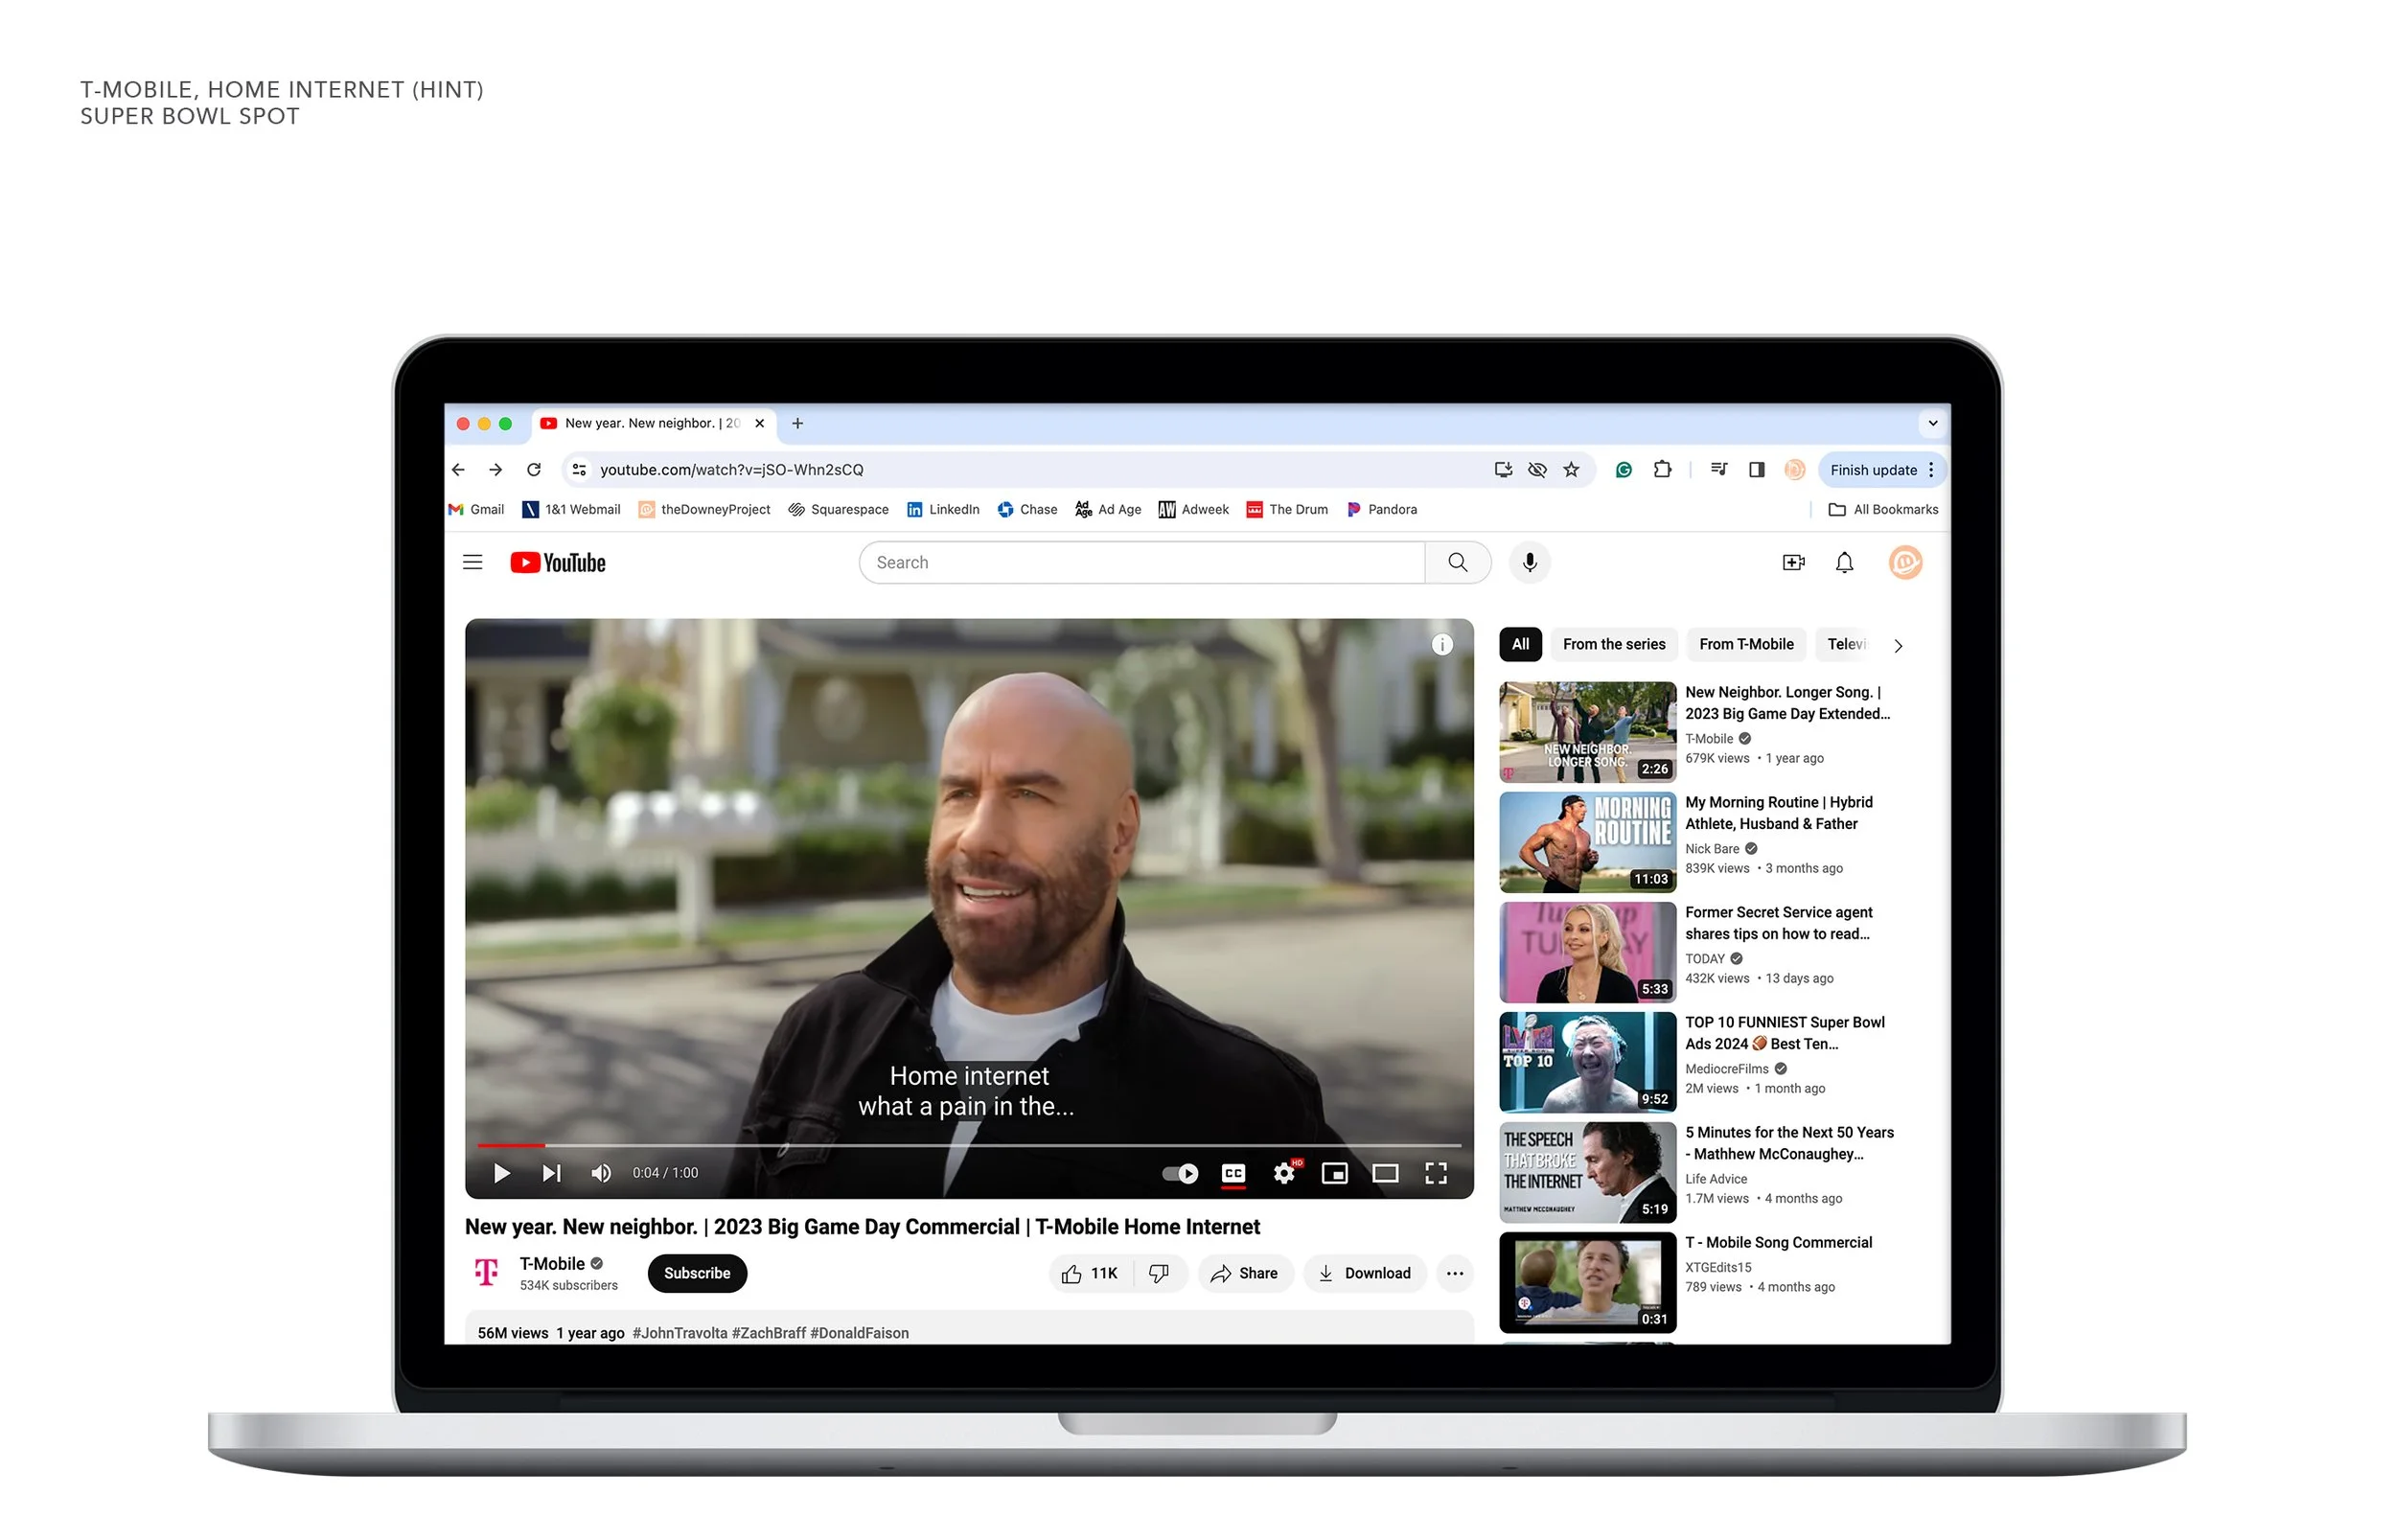Open Chrome menu three dots
Image resolution: width=2396 pixels, height=1540 pixels.
click(x=1931, y=470)
